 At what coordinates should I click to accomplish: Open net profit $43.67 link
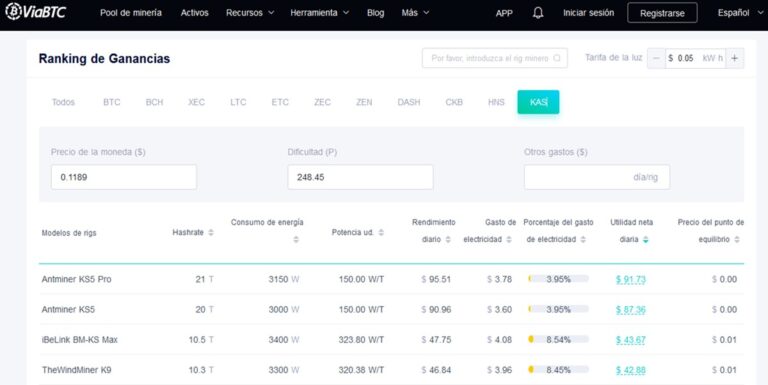[x=631, y=340]
